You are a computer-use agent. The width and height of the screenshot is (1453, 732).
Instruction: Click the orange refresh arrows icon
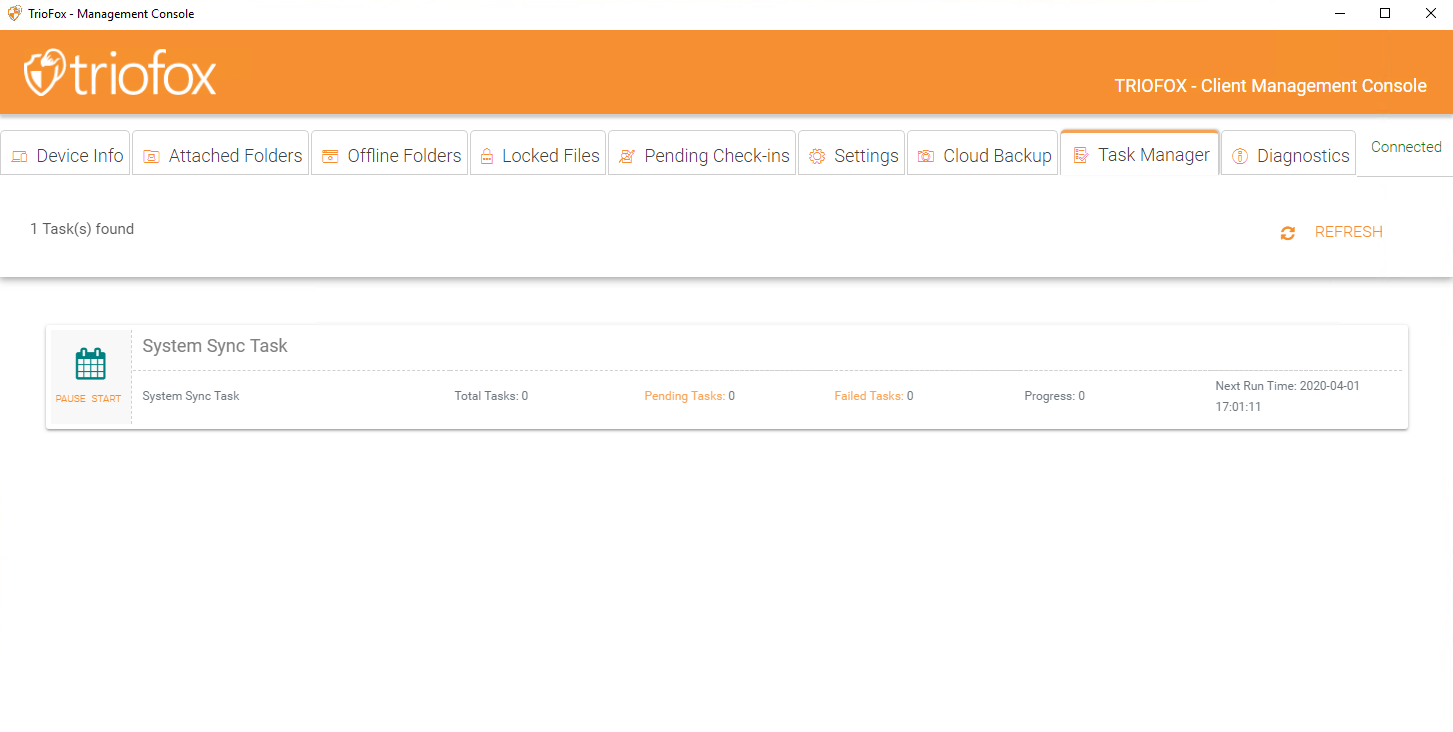click(1288, 233)
